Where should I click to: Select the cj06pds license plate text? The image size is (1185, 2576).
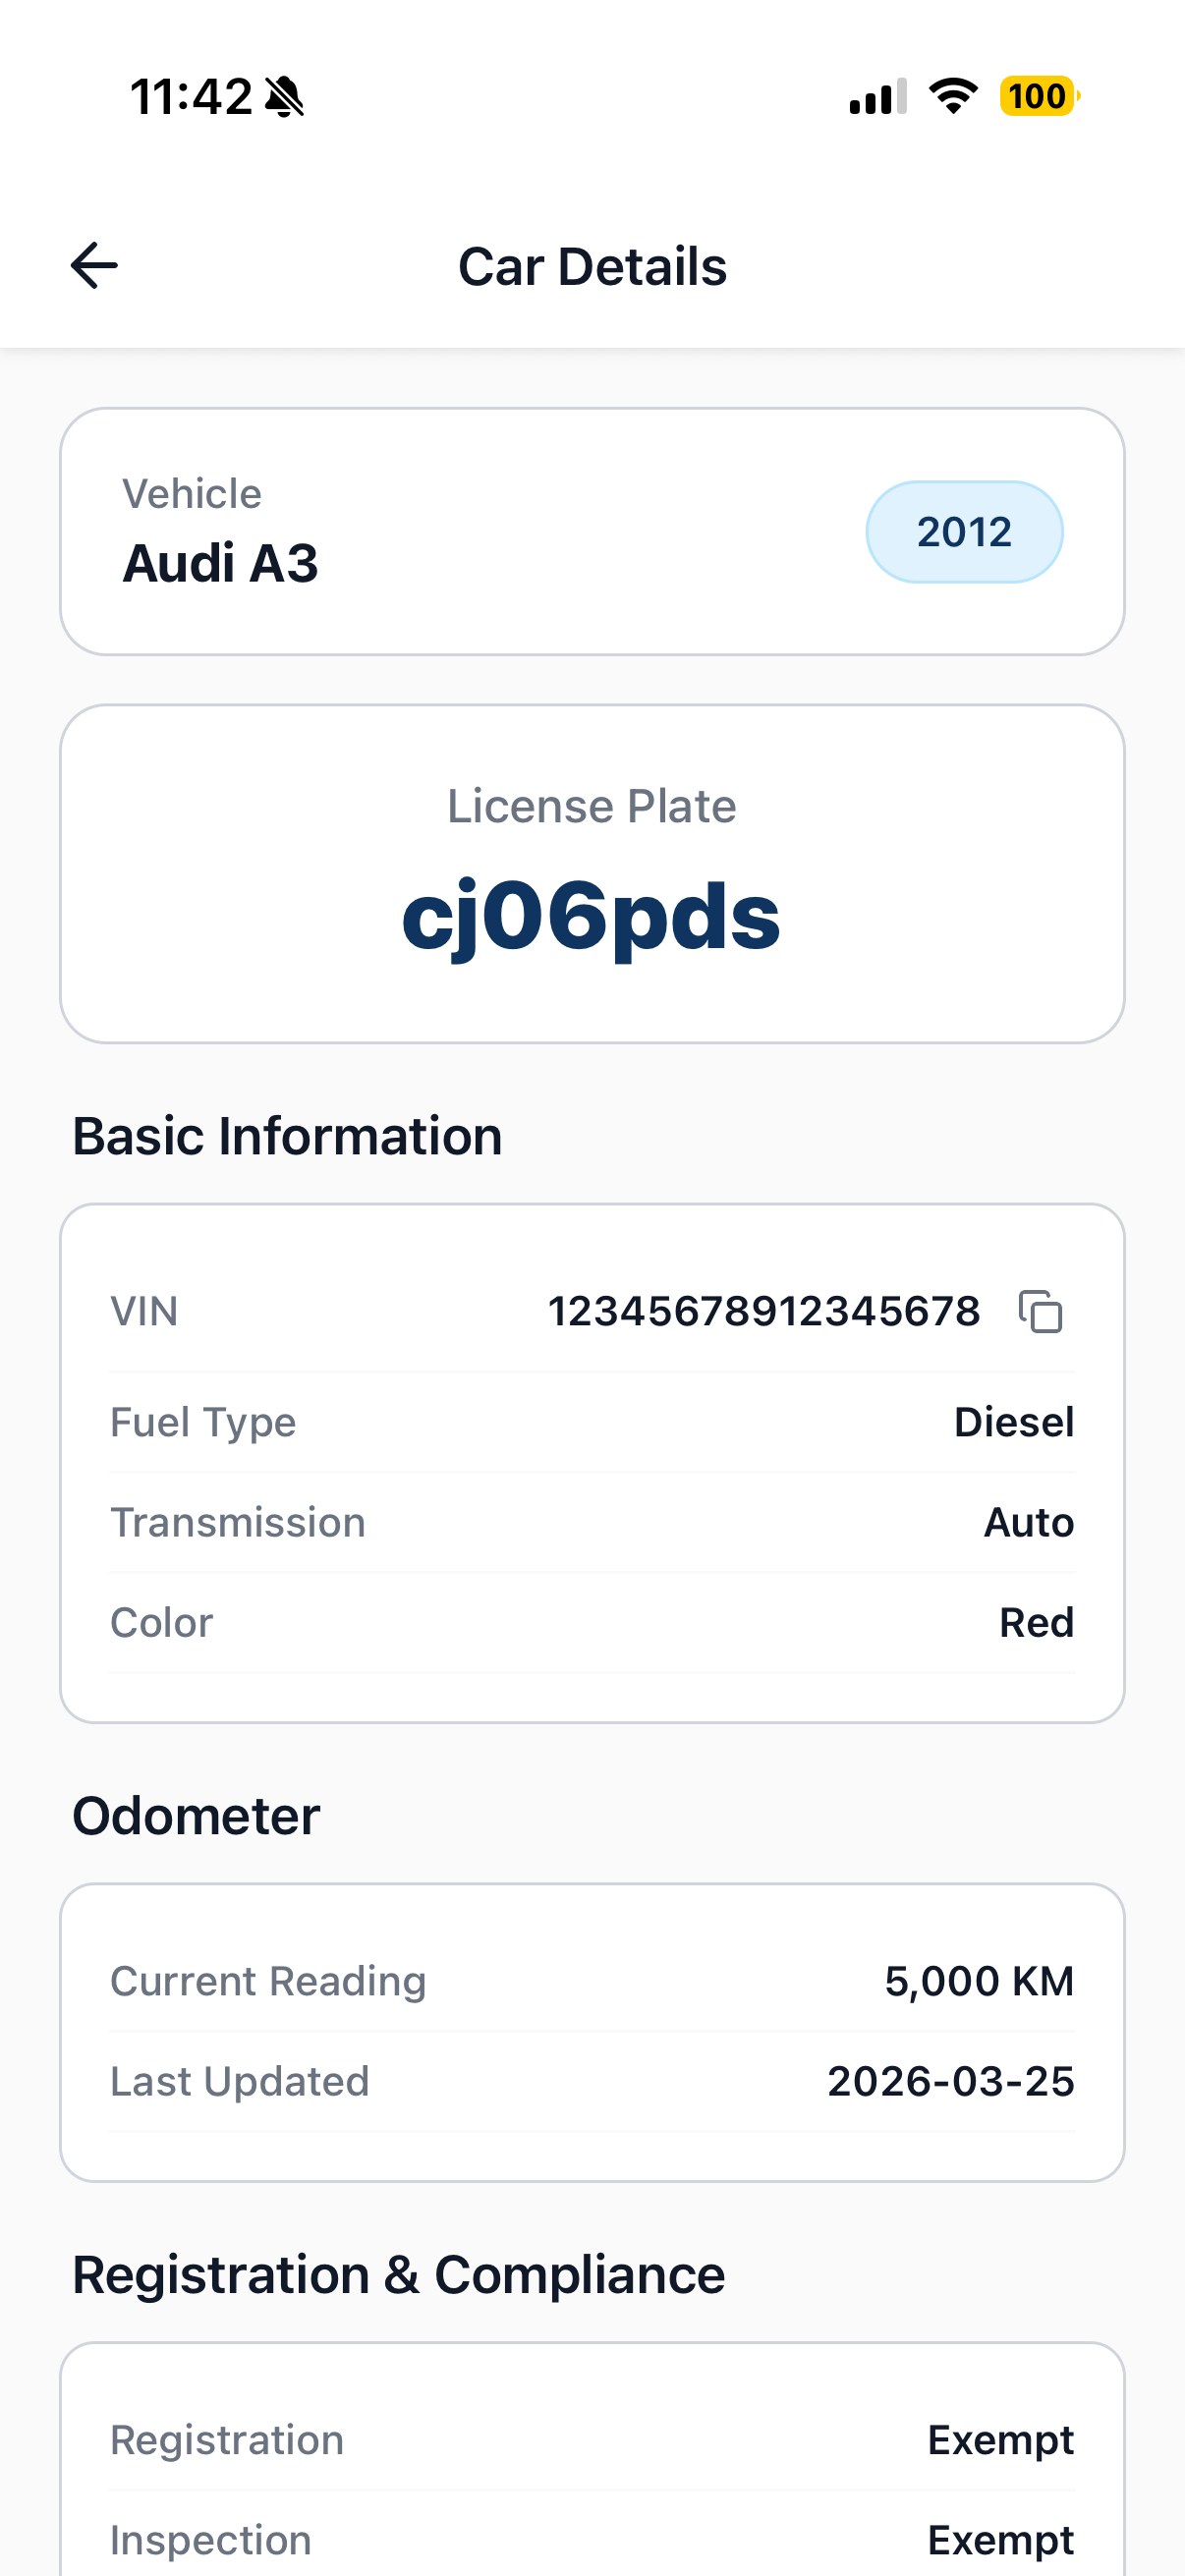(591, 915)
